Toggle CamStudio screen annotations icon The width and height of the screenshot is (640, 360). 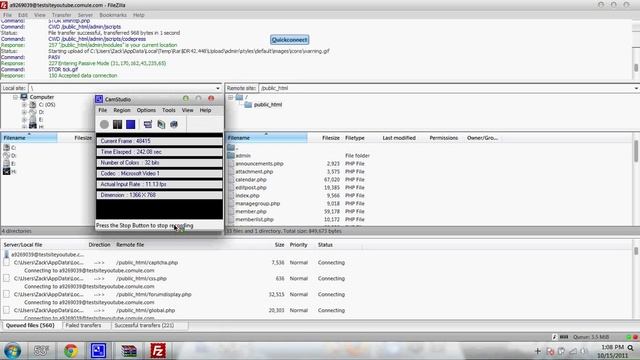coord(148,124)
